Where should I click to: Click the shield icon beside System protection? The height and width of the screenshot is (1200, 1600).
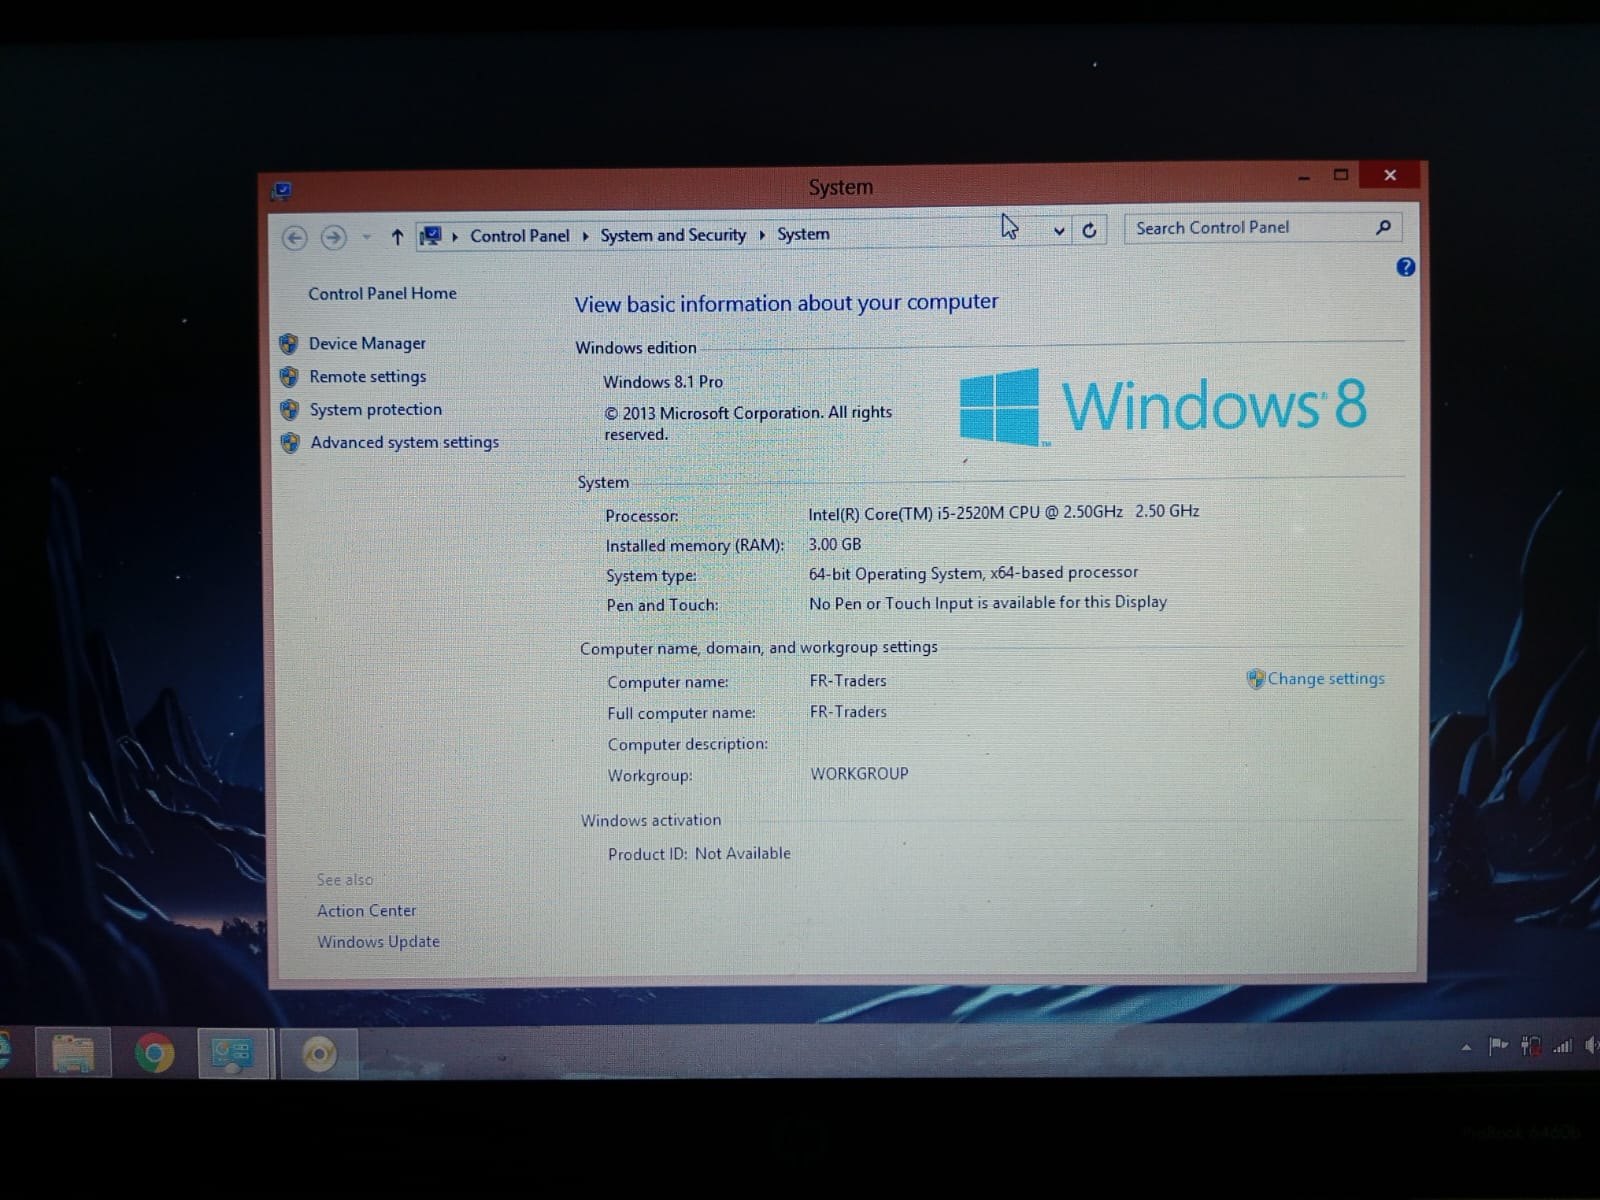[x=290, y=410]
